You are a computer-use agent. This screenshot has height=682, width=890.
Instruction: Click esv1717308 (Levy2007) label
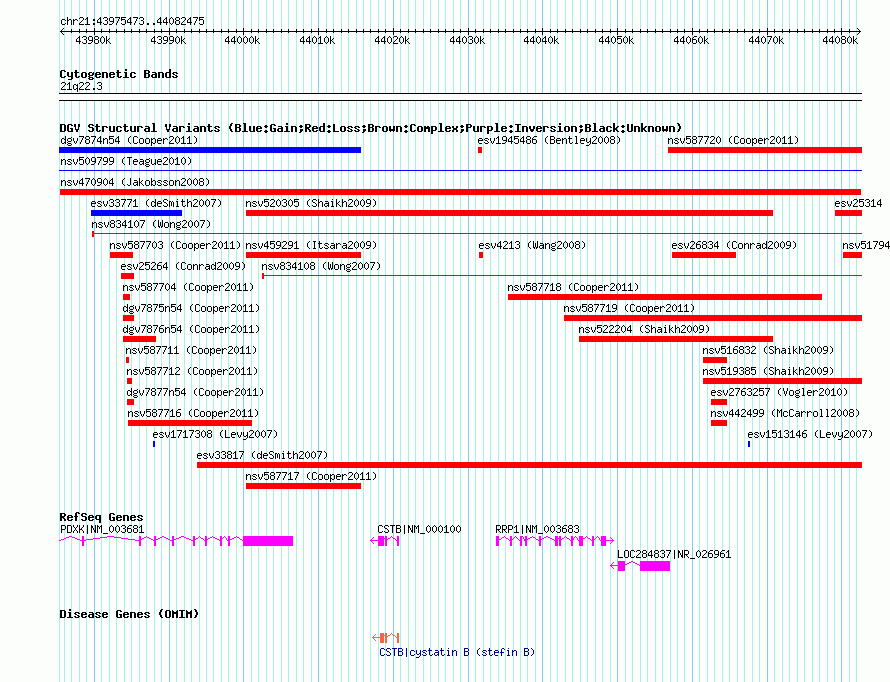pos(215,434)
